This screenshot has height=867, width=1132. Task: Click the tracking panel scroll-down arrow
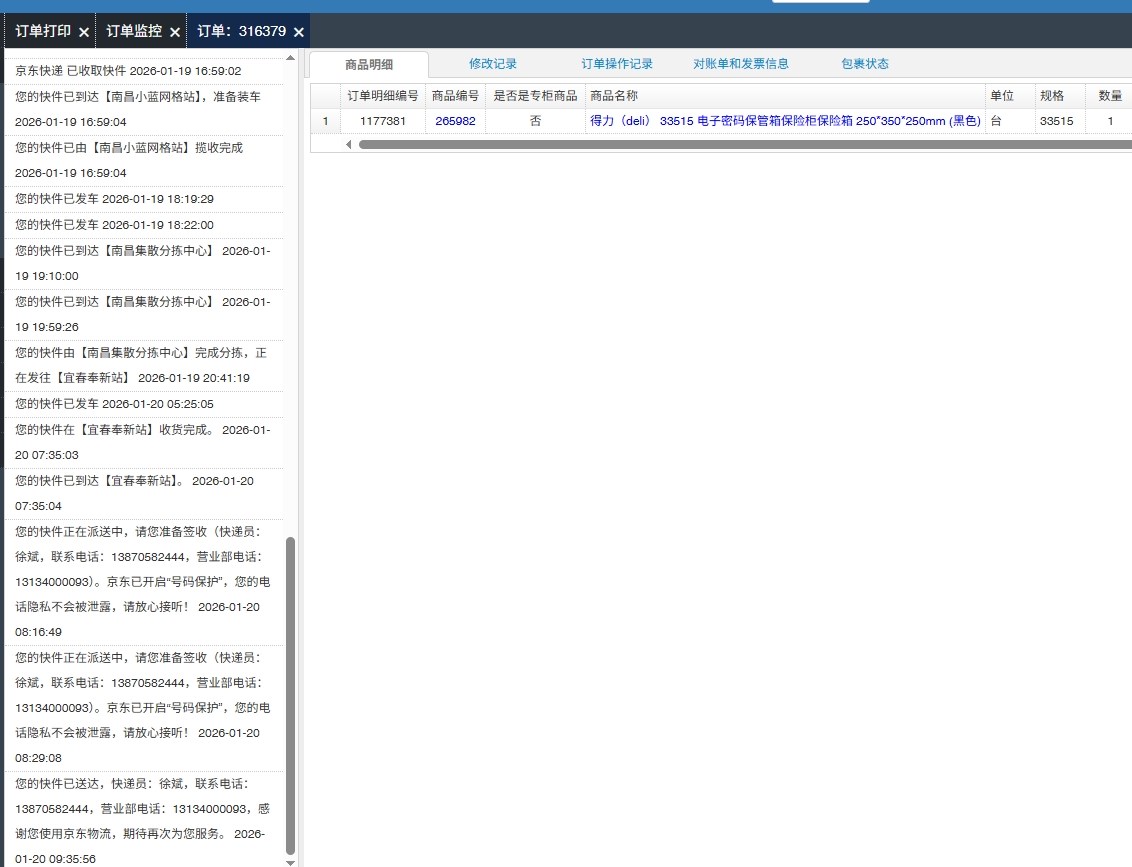291,860
